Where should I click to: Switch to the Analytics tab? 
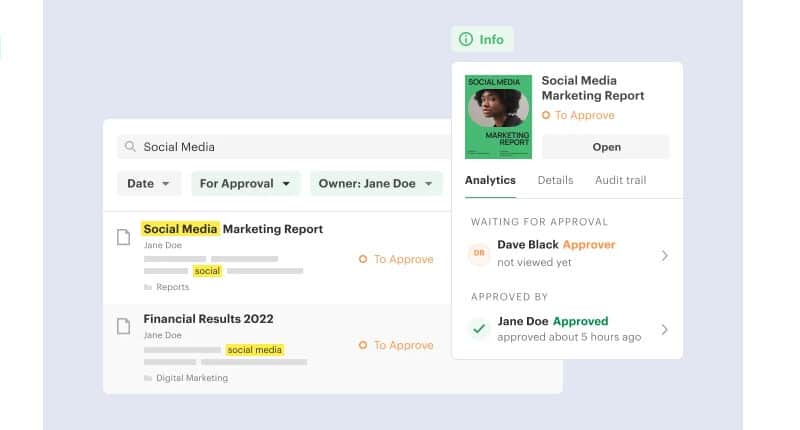tap(490, 180)
